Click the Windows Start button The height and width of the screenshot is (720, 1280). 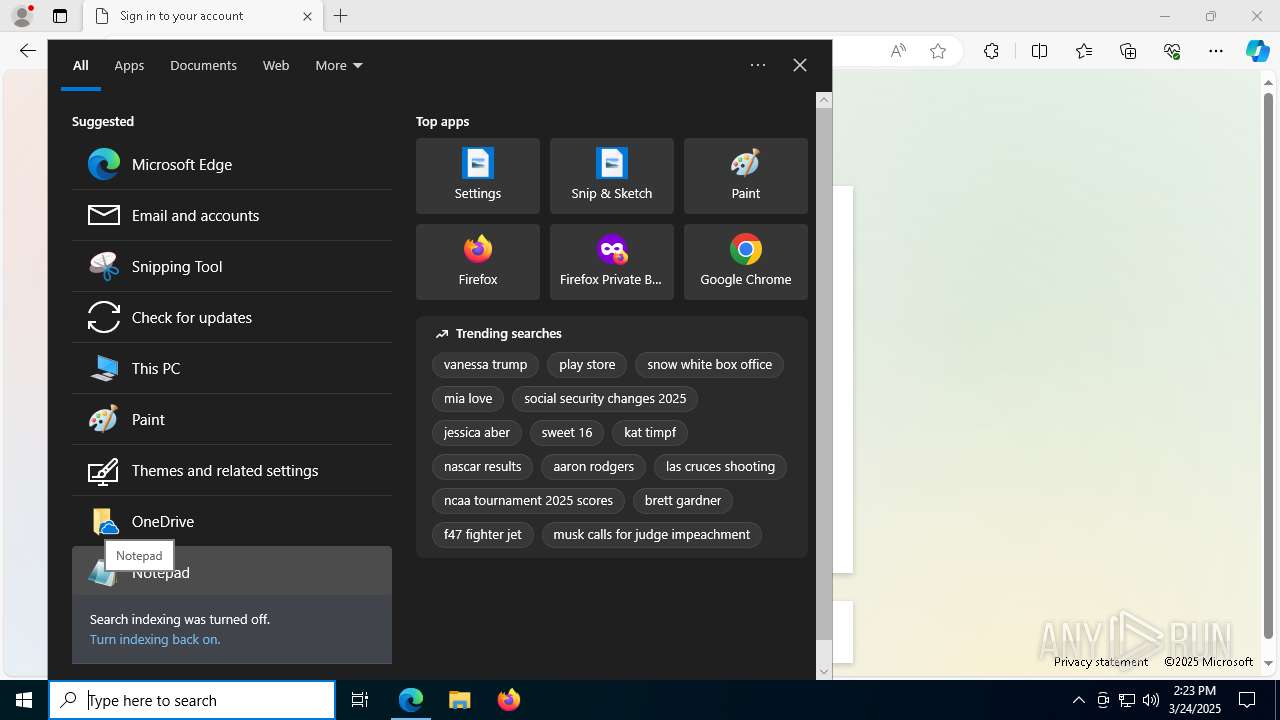coord(24,700)
